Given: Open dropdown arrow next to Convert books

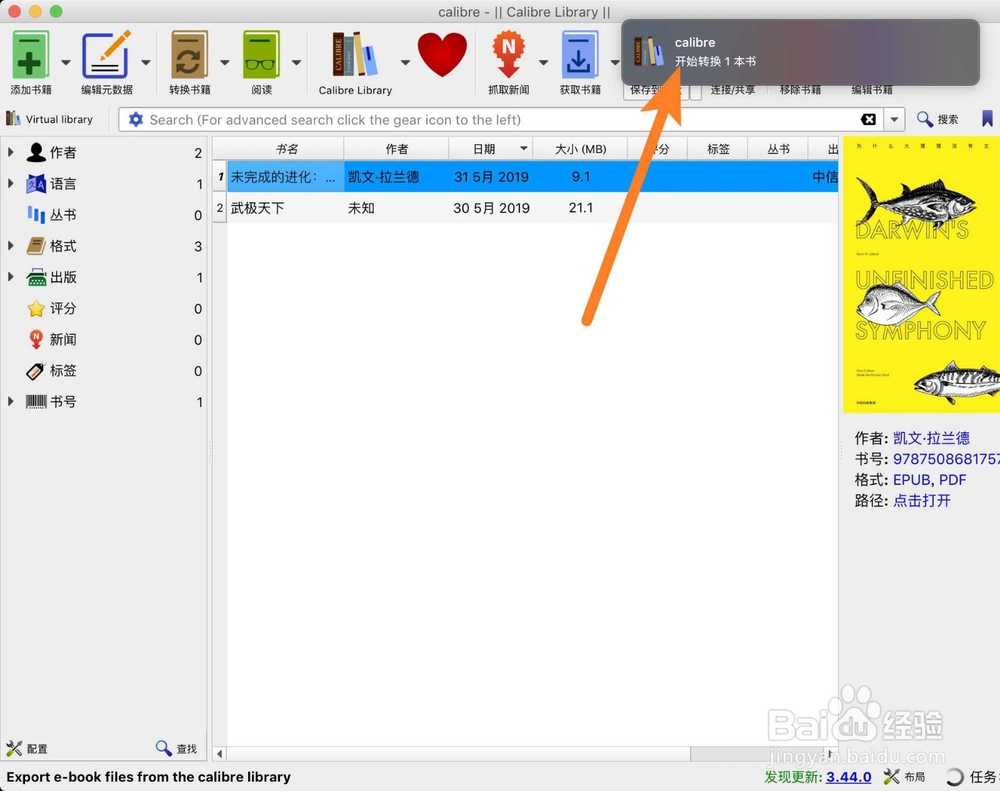Looking at the screenshot, I should [x=224, y=63].
